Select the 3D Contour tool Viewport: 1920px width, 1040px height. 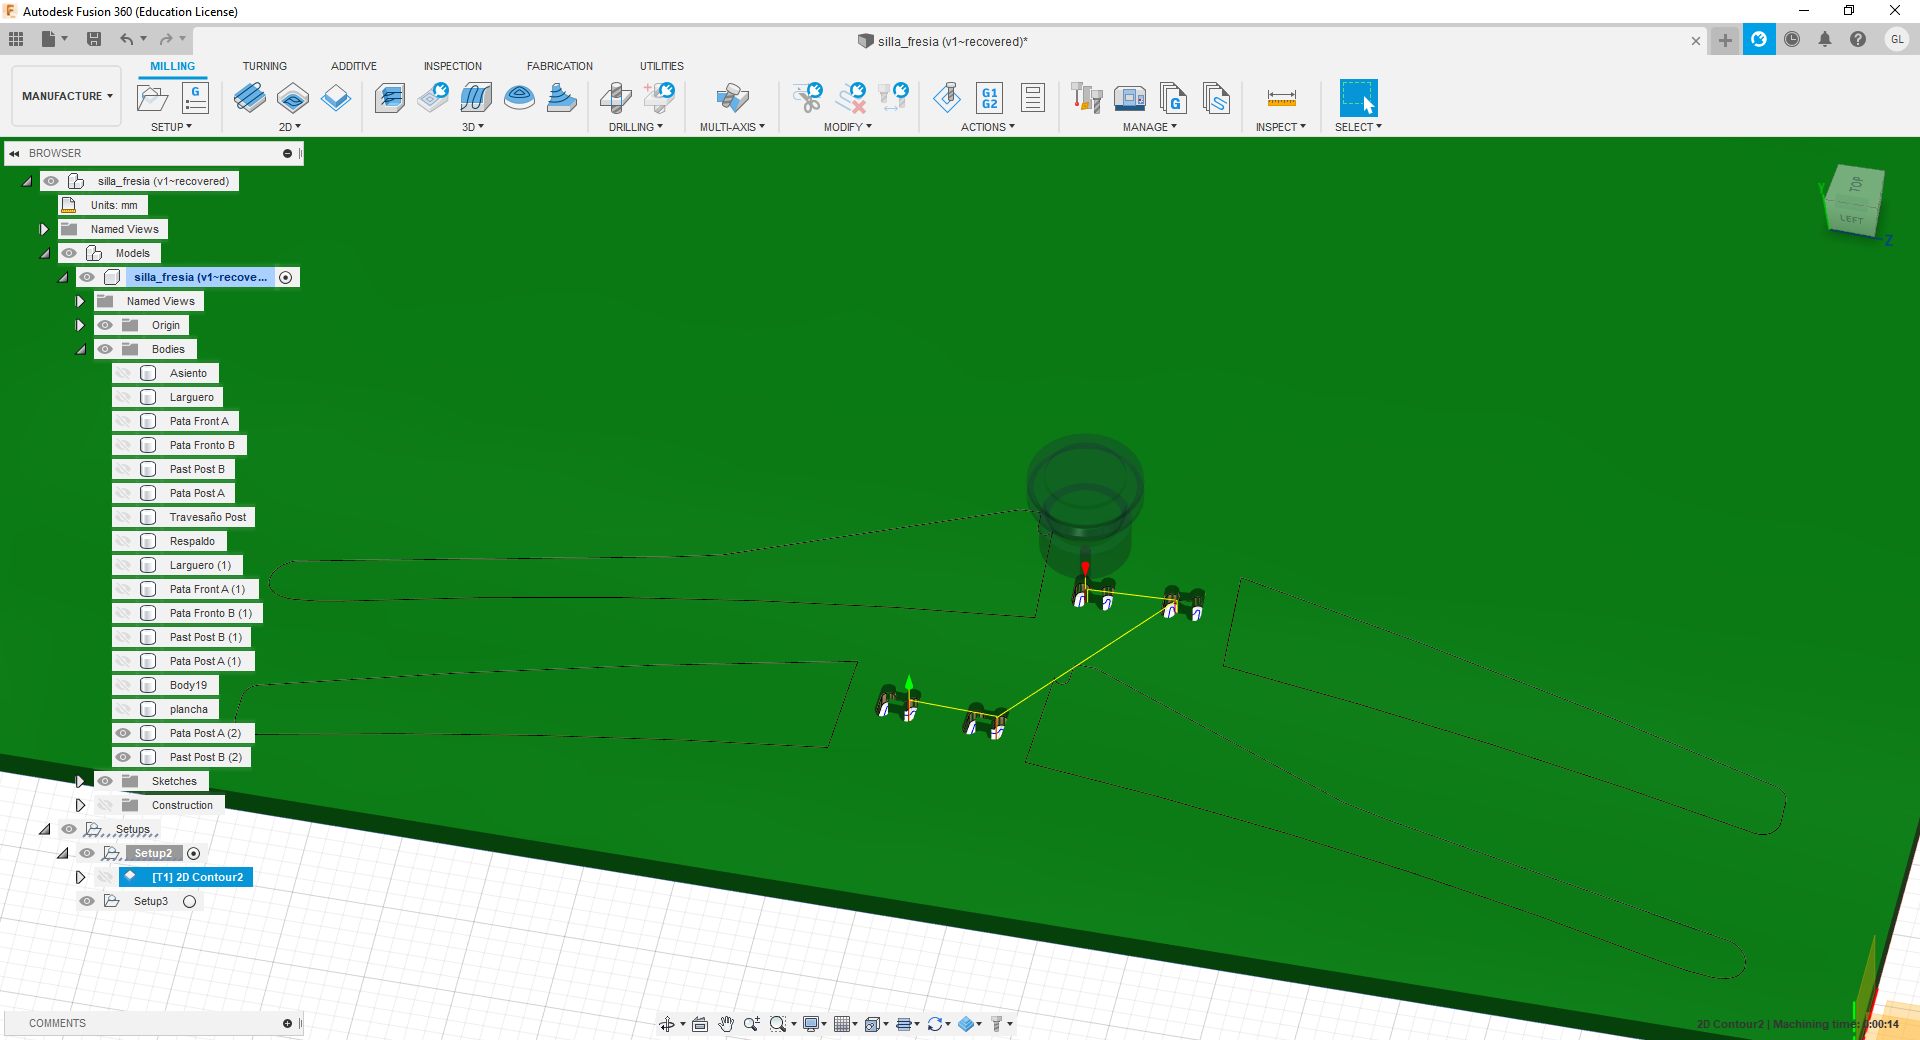(x=519, y=98)
